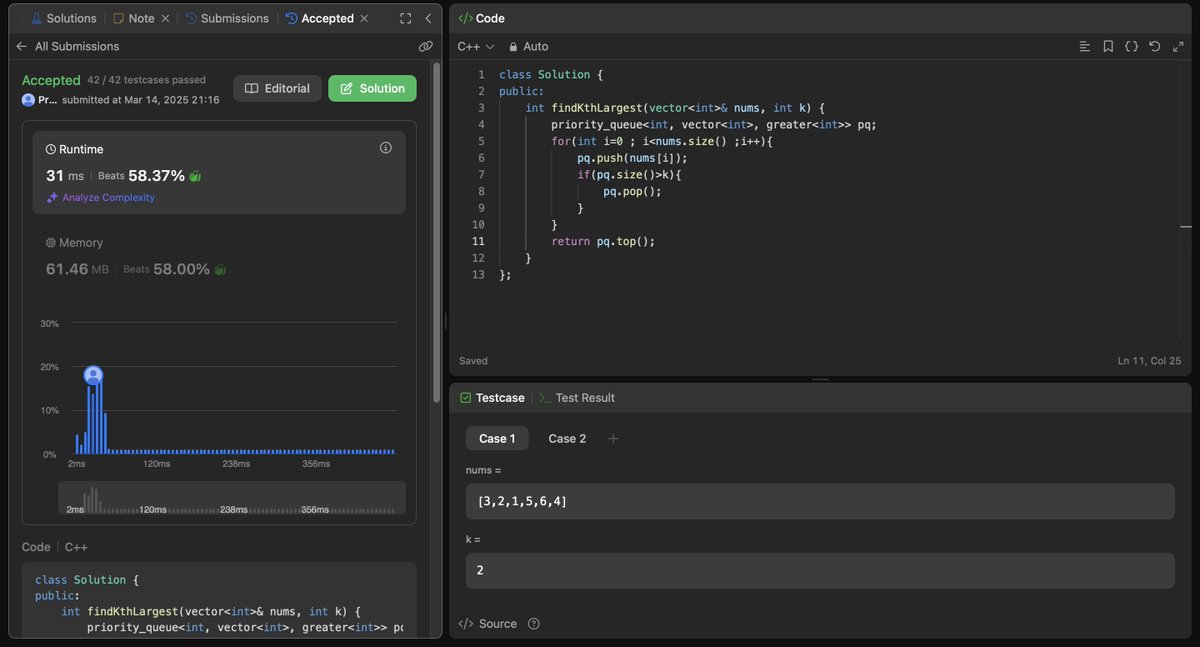Select the Accepted tab

pyautogui.click(x=319, y=18)
